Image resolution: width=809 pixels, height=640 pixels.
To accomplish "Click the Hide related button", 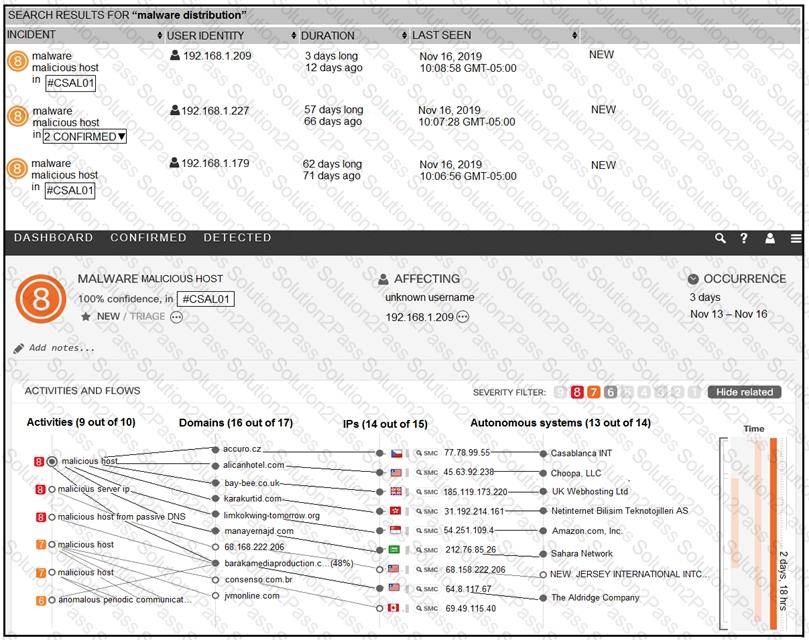I will pyautogui.click(x=744, y=392).
